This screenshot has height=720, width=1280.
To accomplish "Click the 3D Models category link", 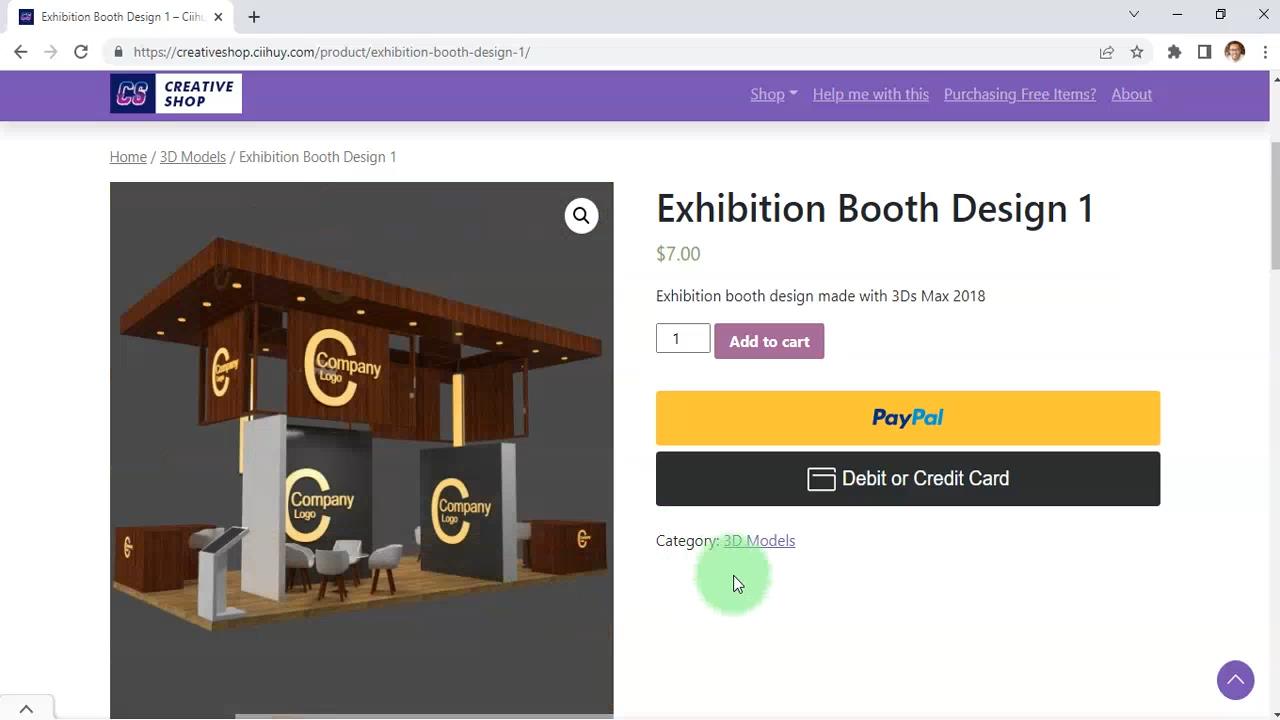I will pos(759,541).
